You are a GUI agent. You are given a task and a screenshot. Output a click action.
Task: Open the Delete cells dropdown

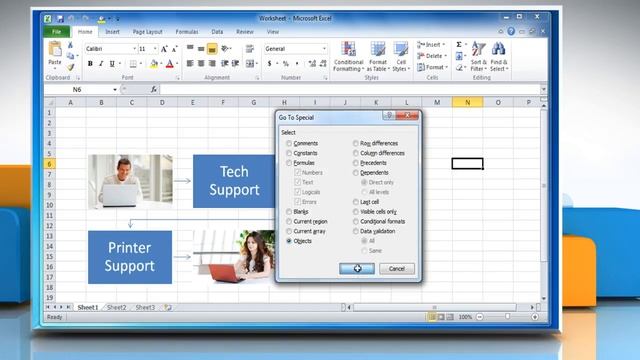[433, 56]
